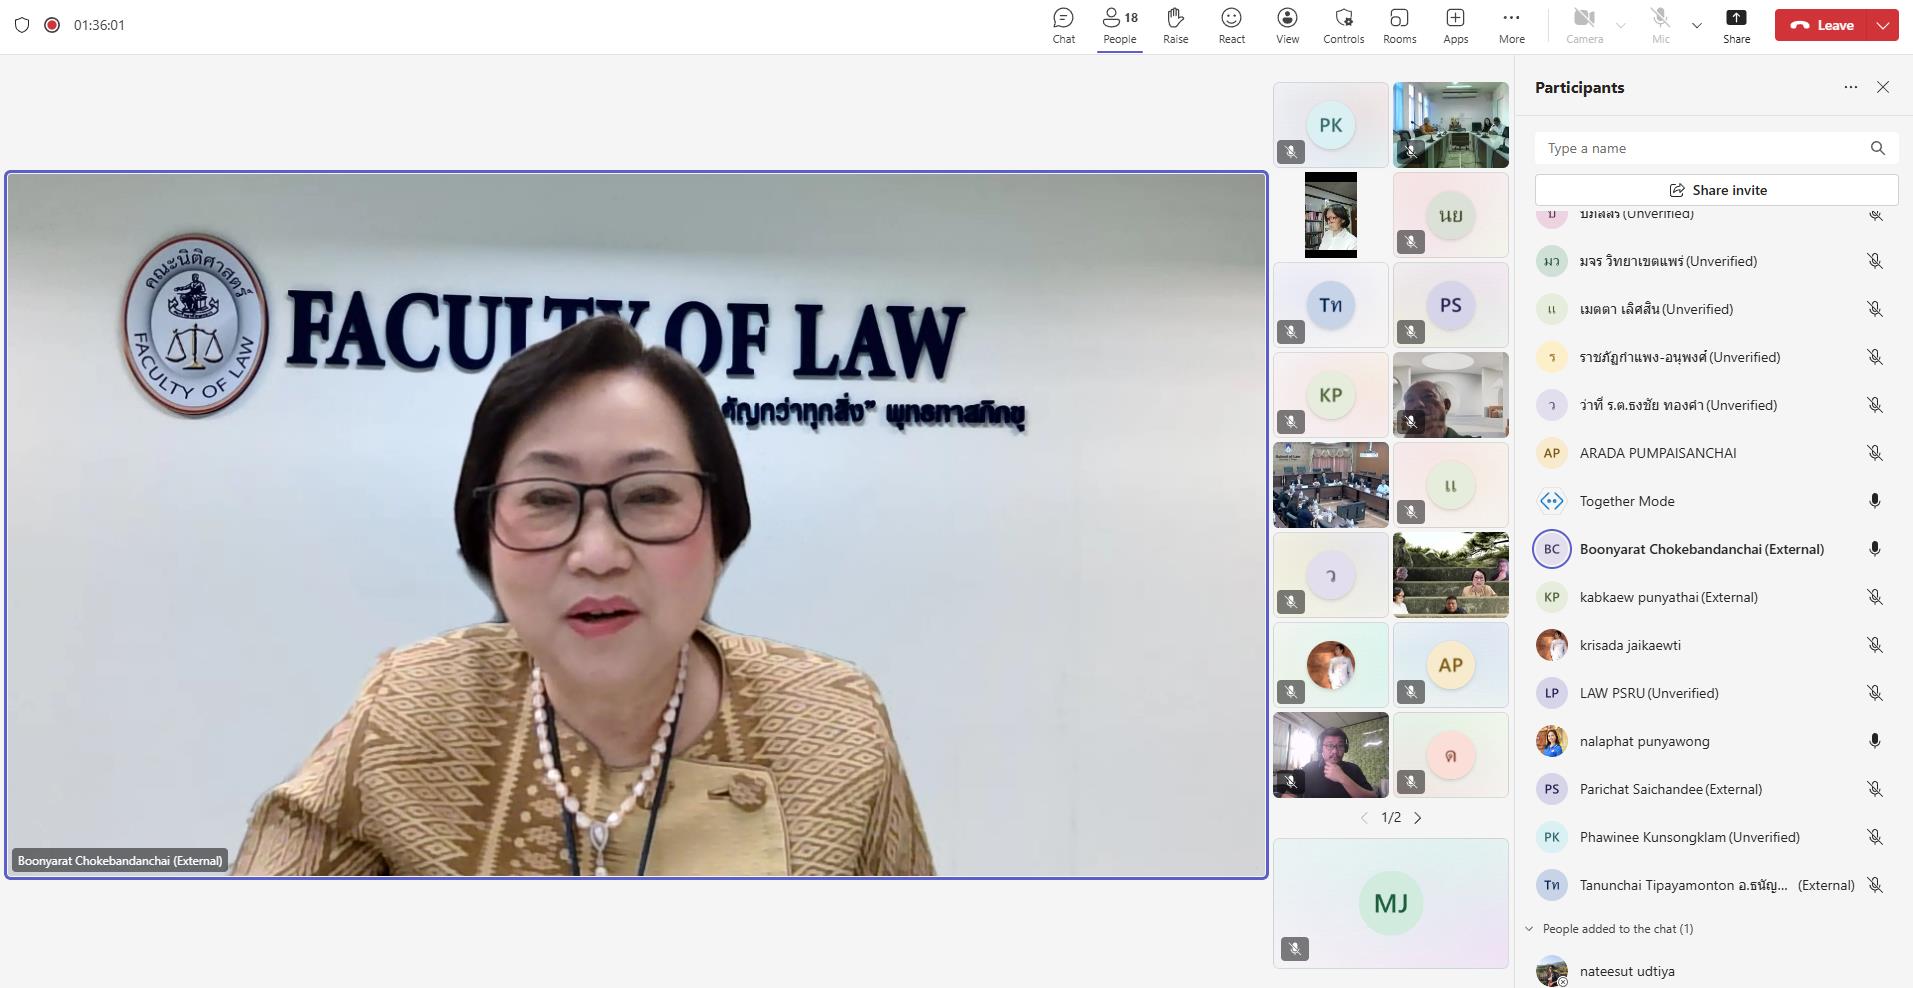
Task: Expand microphone options dropdown arrow
Action: [x=1696, y=26]
